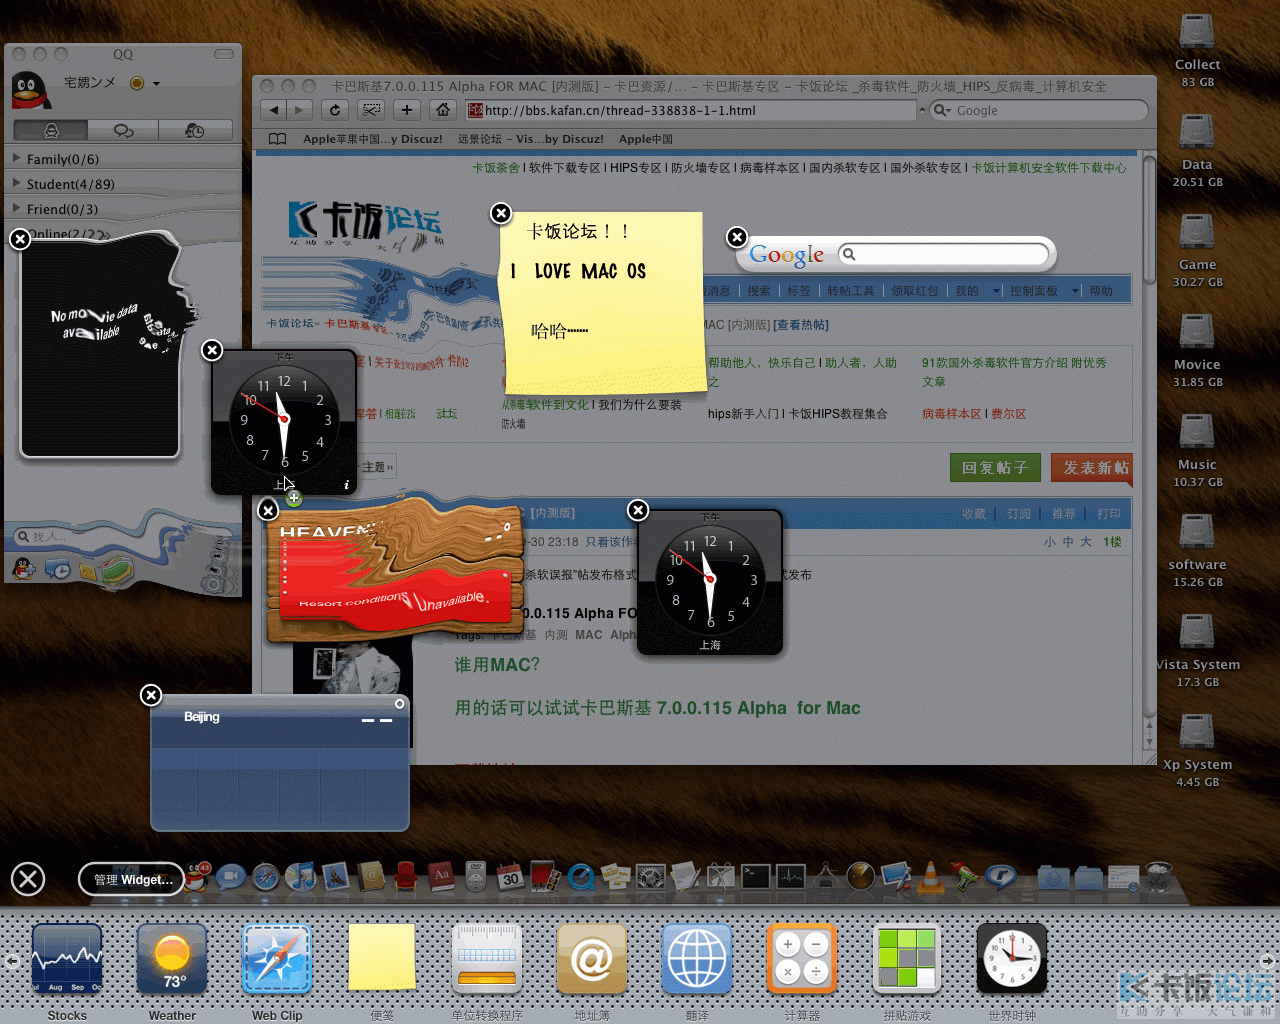Open the Apple中国 bookmark in bookmarks bar
Image resolution: width=1280 pixels, height=1024 pixels.
tap(645, 139)
